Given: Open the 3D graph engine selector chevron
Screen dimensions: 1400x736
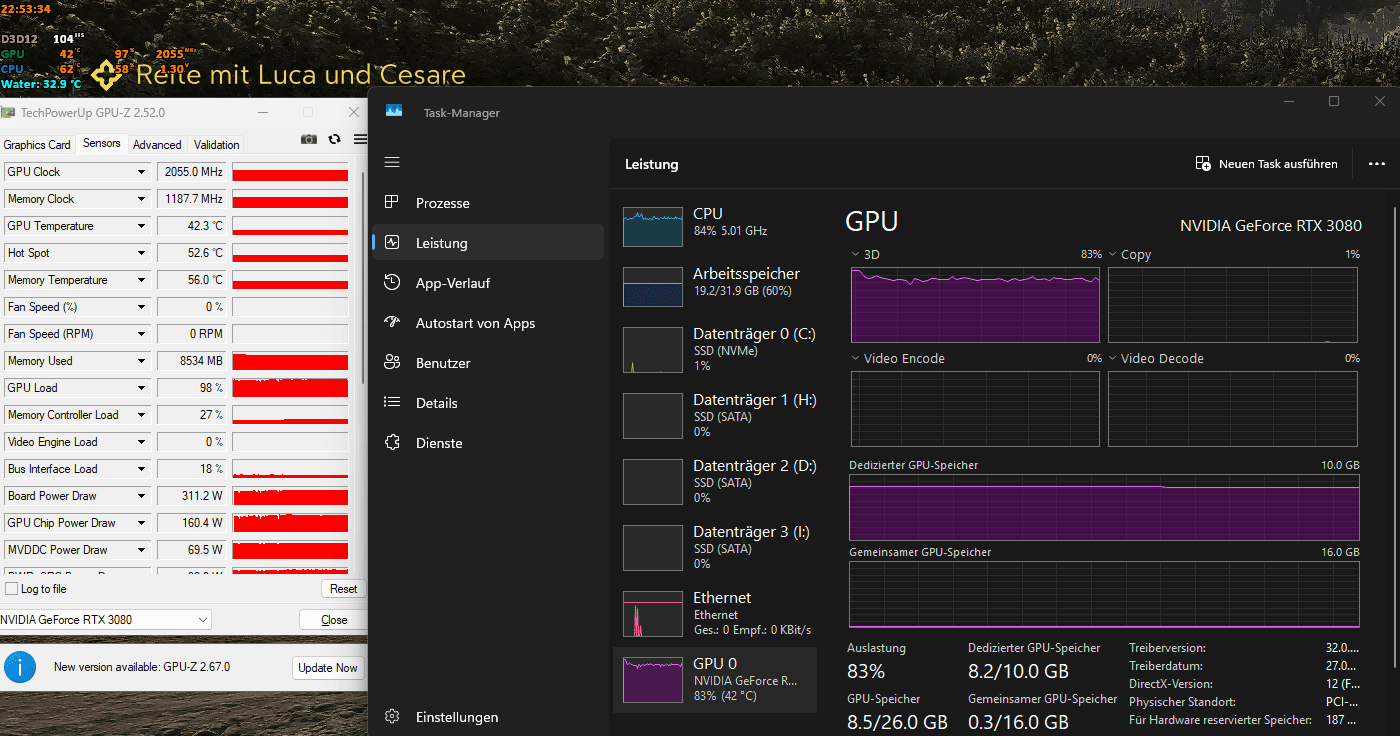Looking at the screenshot, I should pyautogui.click(x=856, y=255).
